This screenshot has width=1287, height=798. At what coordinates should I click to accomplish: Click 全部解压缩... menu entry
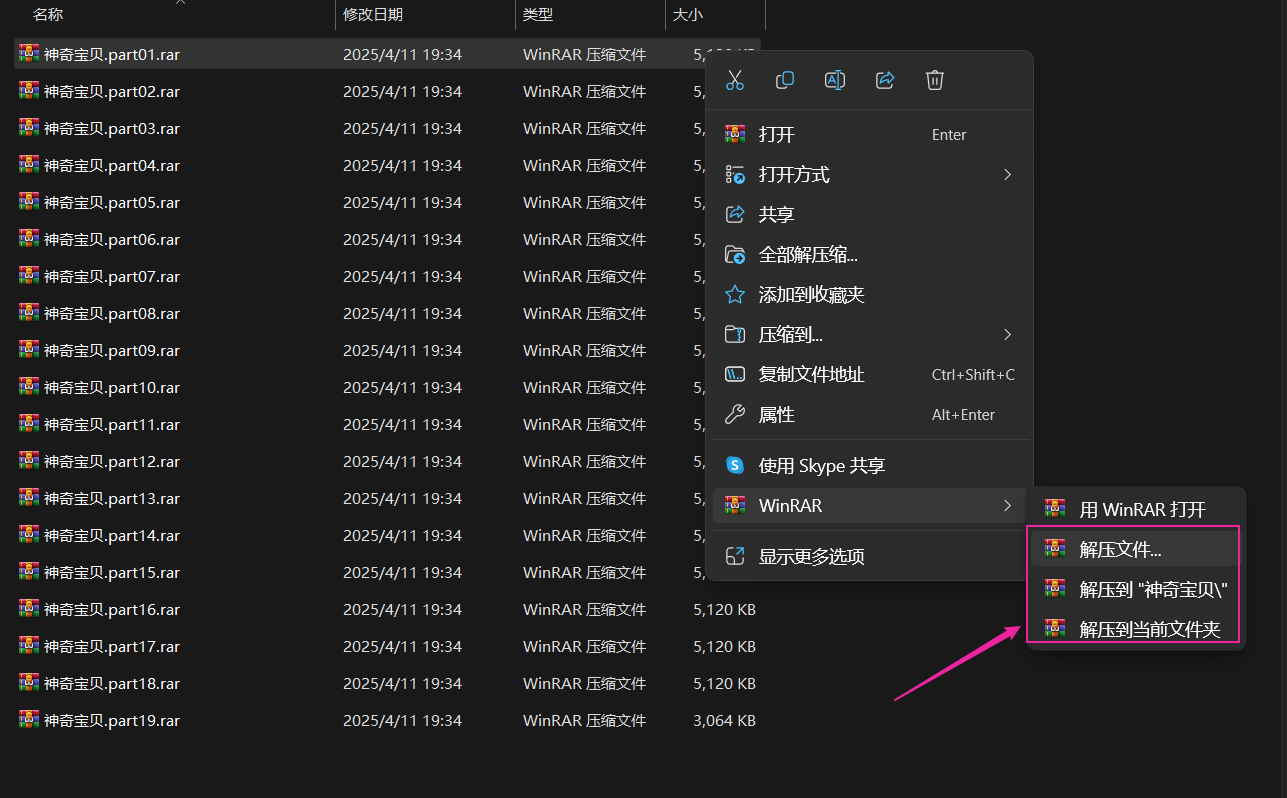(x=808, y=254)
